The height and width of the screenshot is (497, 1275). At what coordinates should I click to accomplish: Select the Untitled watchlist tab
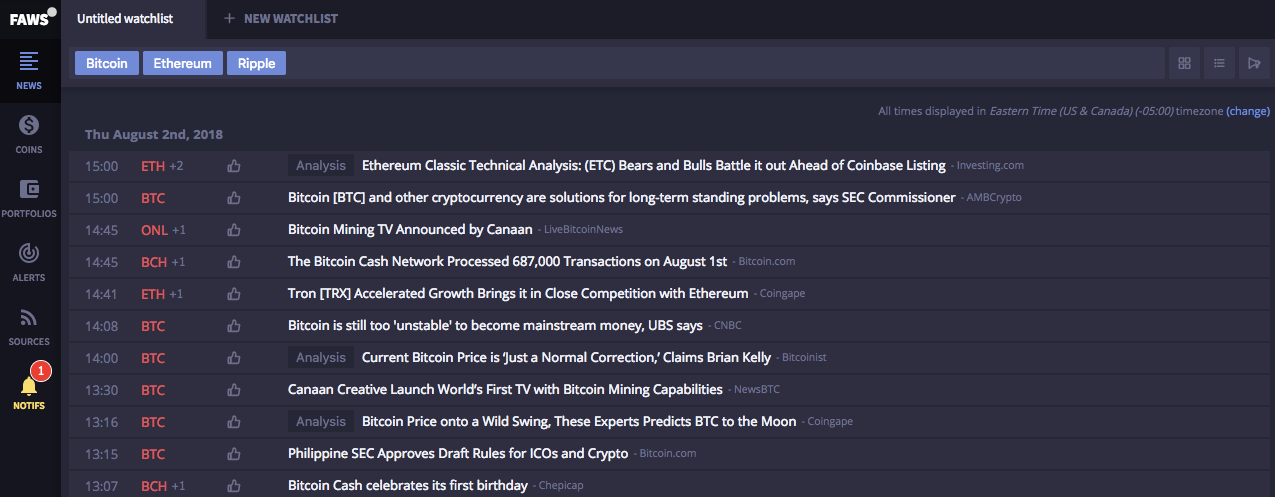click(x=133, y=19)
